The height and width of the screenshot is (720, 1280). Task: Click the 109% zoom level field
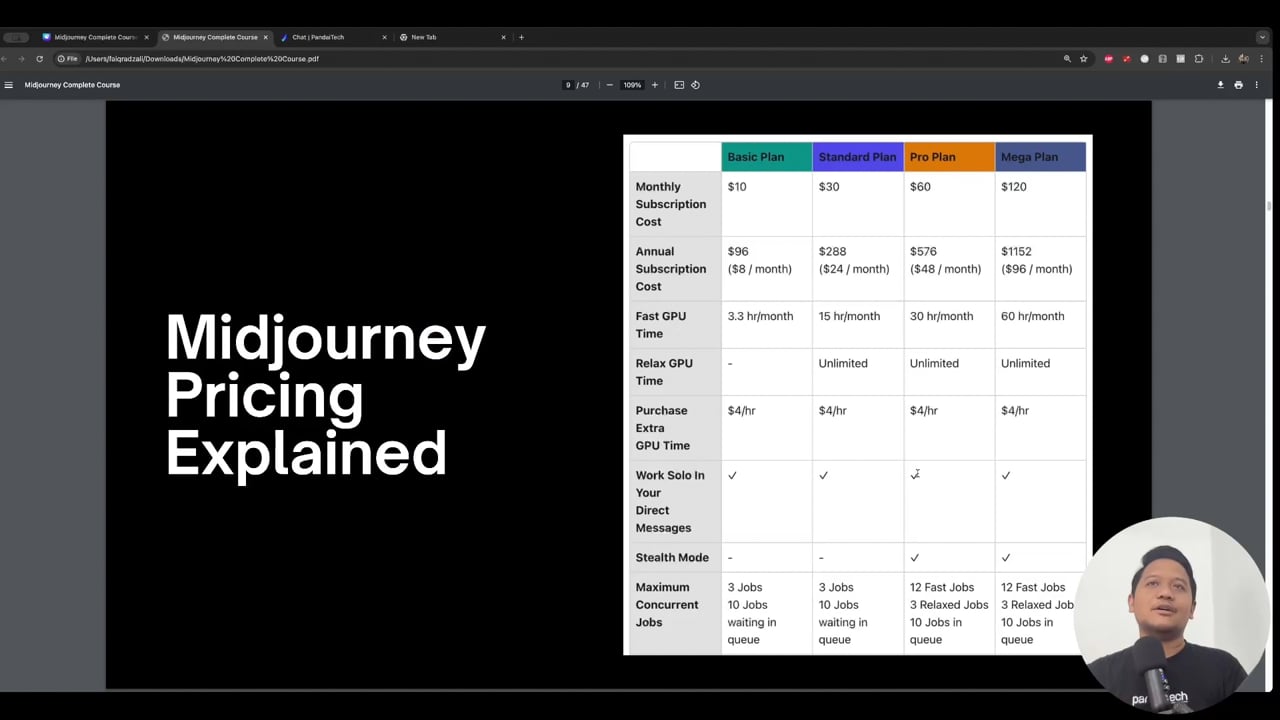pyautogui.click(x=632, y=85)
